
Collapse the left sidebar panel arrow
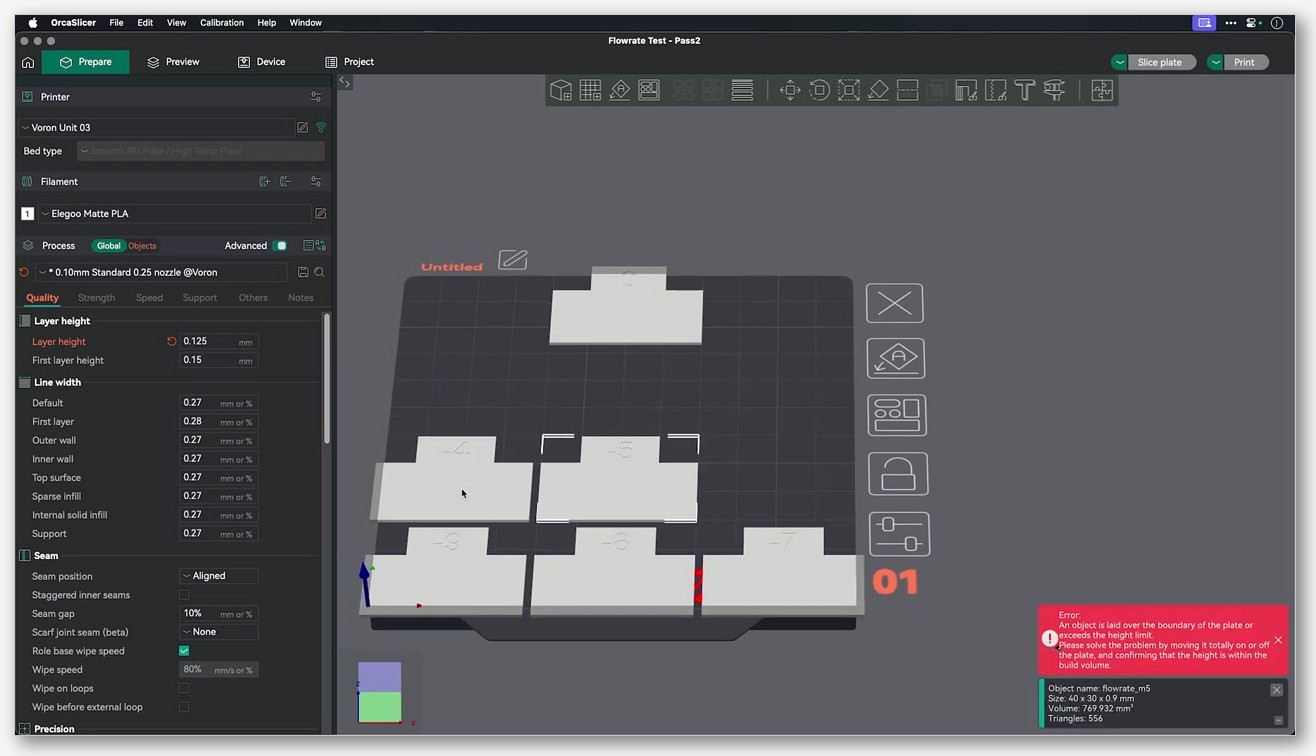pos(345,83)
